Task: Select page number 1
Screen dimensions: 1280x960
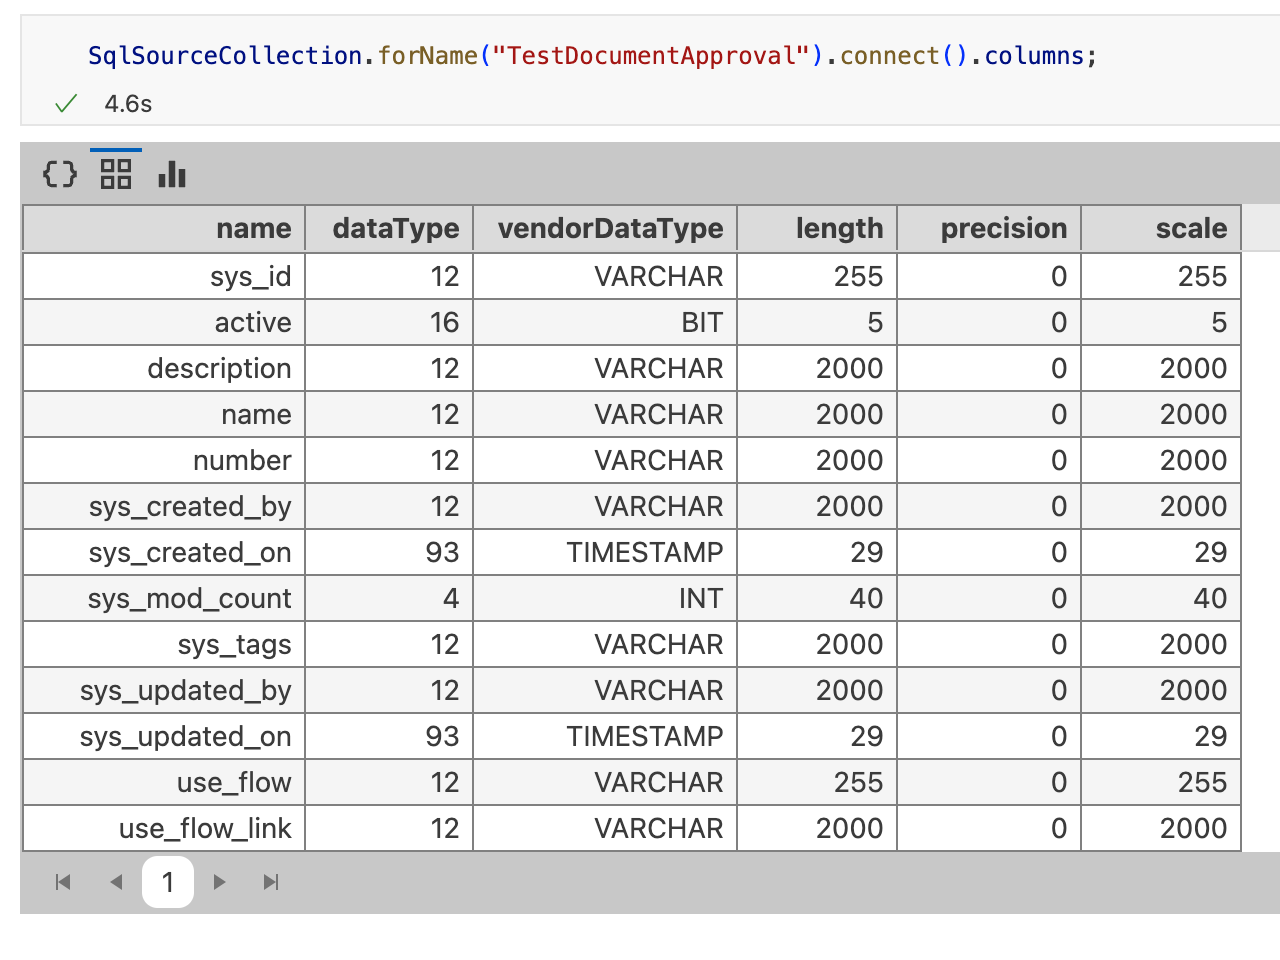Action: pyautogui.click(x=168, y=882)
